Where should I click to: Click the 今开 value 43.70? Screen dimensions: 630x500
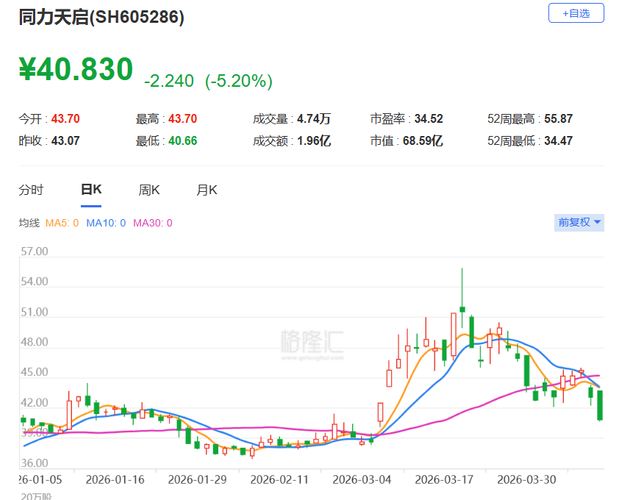click(65, 119)
